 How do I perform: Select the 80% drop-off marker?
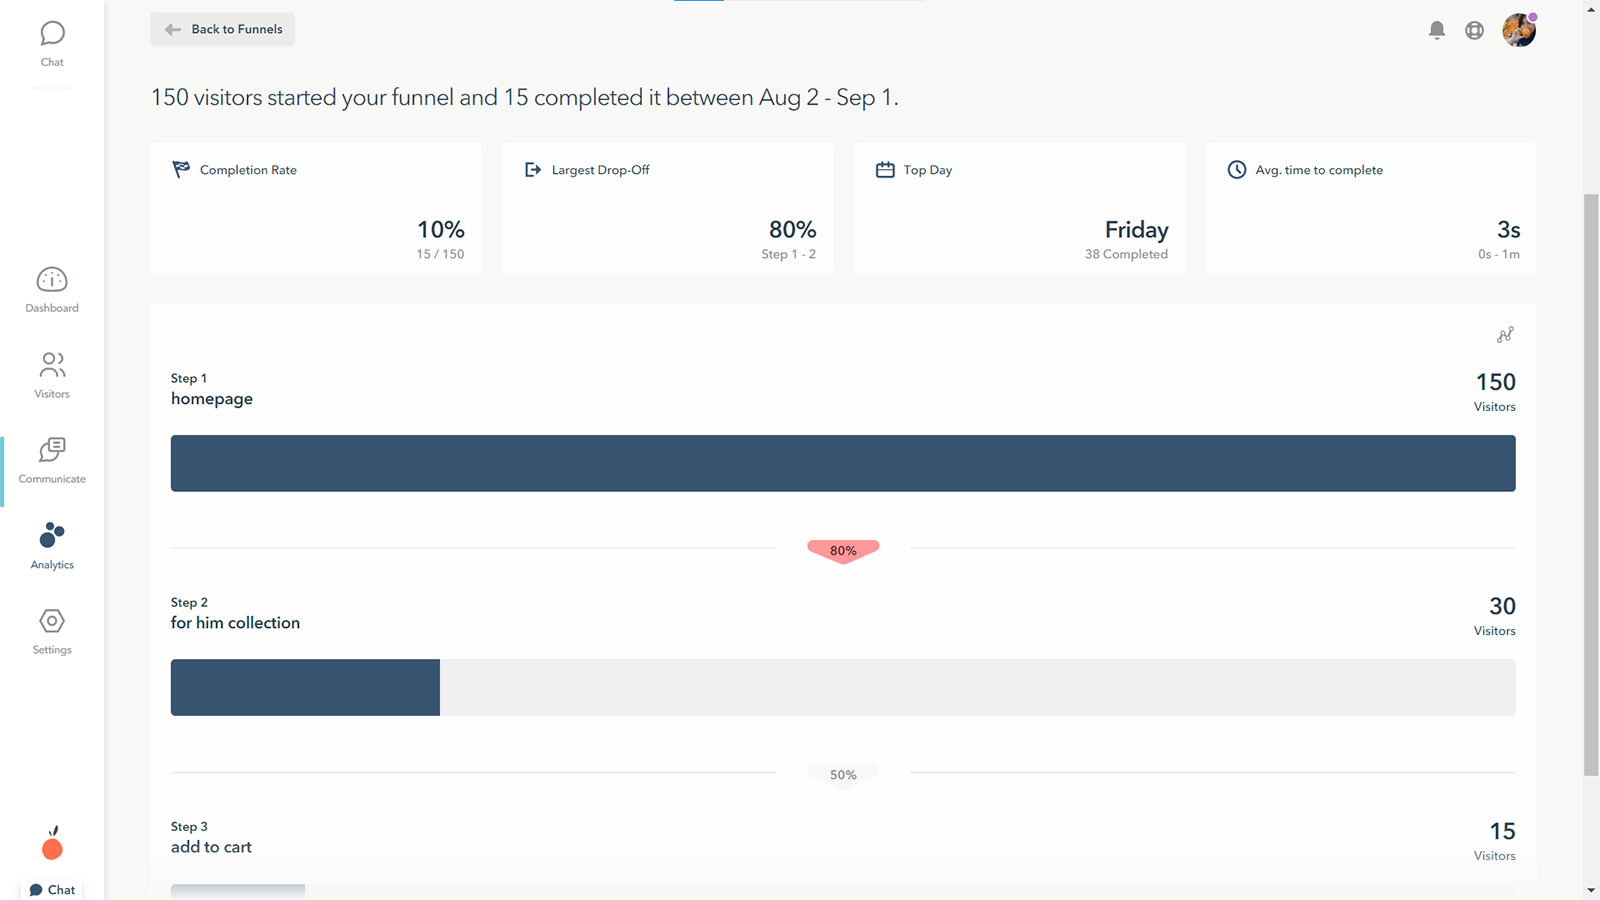coord(843,550)
